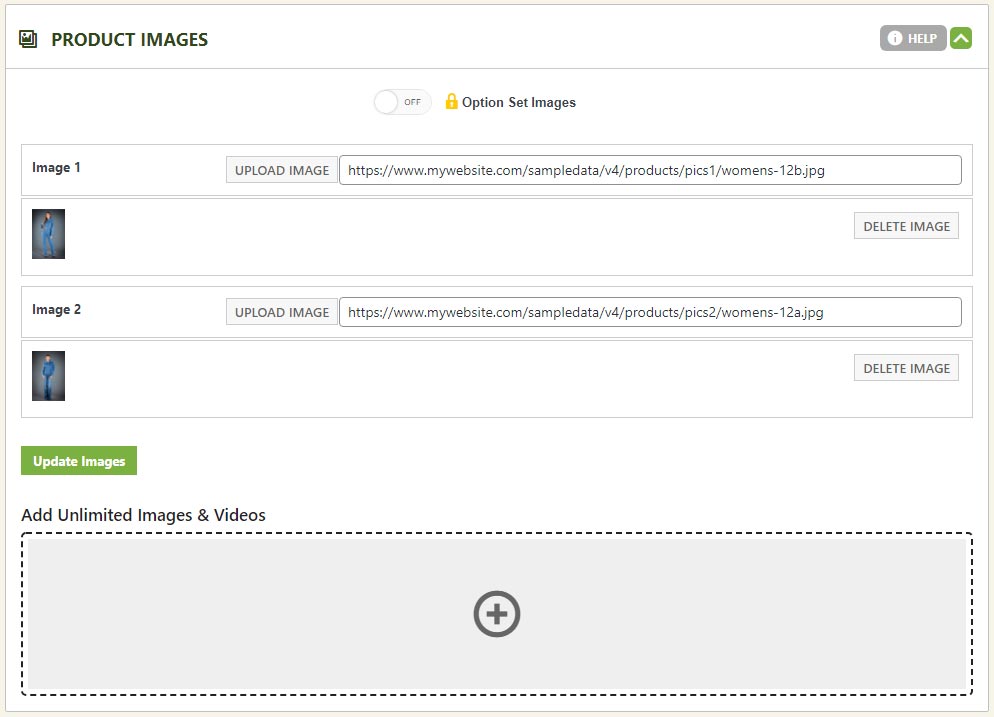Click the Product Images section icon
The image size is (994, 717).
click(x=28, y=40)
